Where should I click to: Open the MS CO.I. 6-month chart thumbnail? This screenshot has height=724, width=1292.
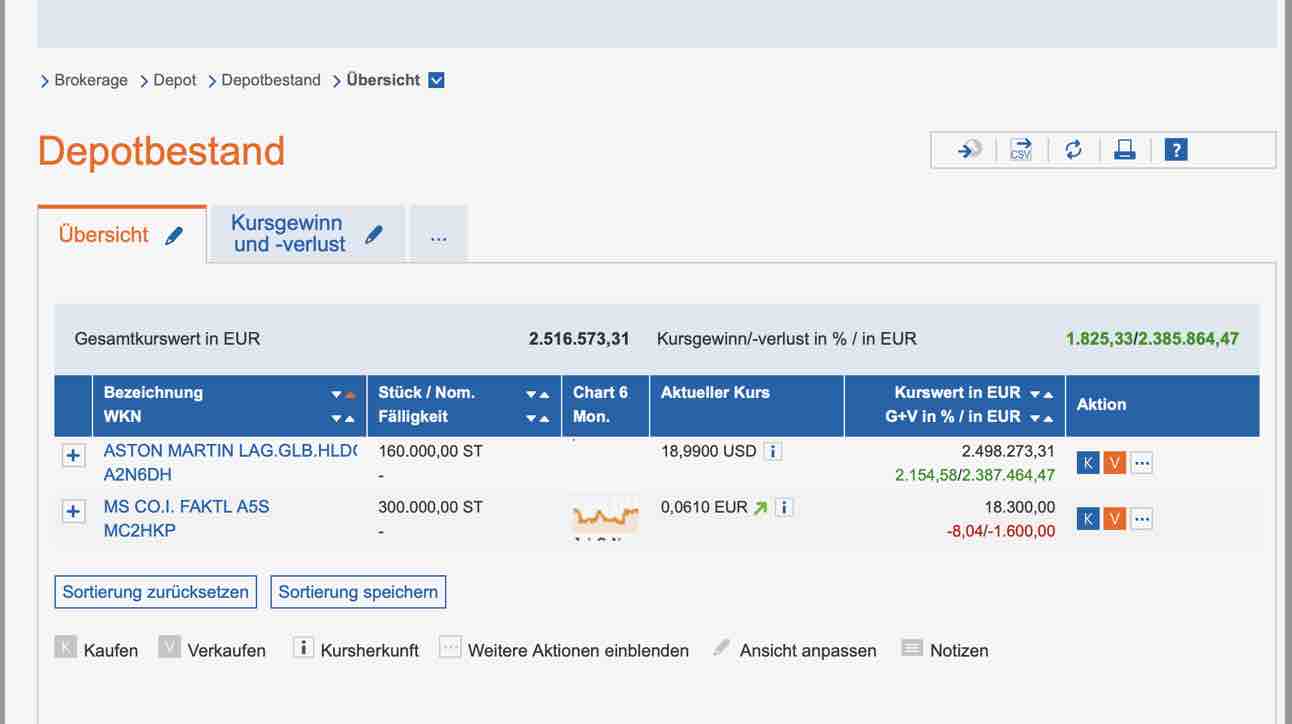[605, 516]
